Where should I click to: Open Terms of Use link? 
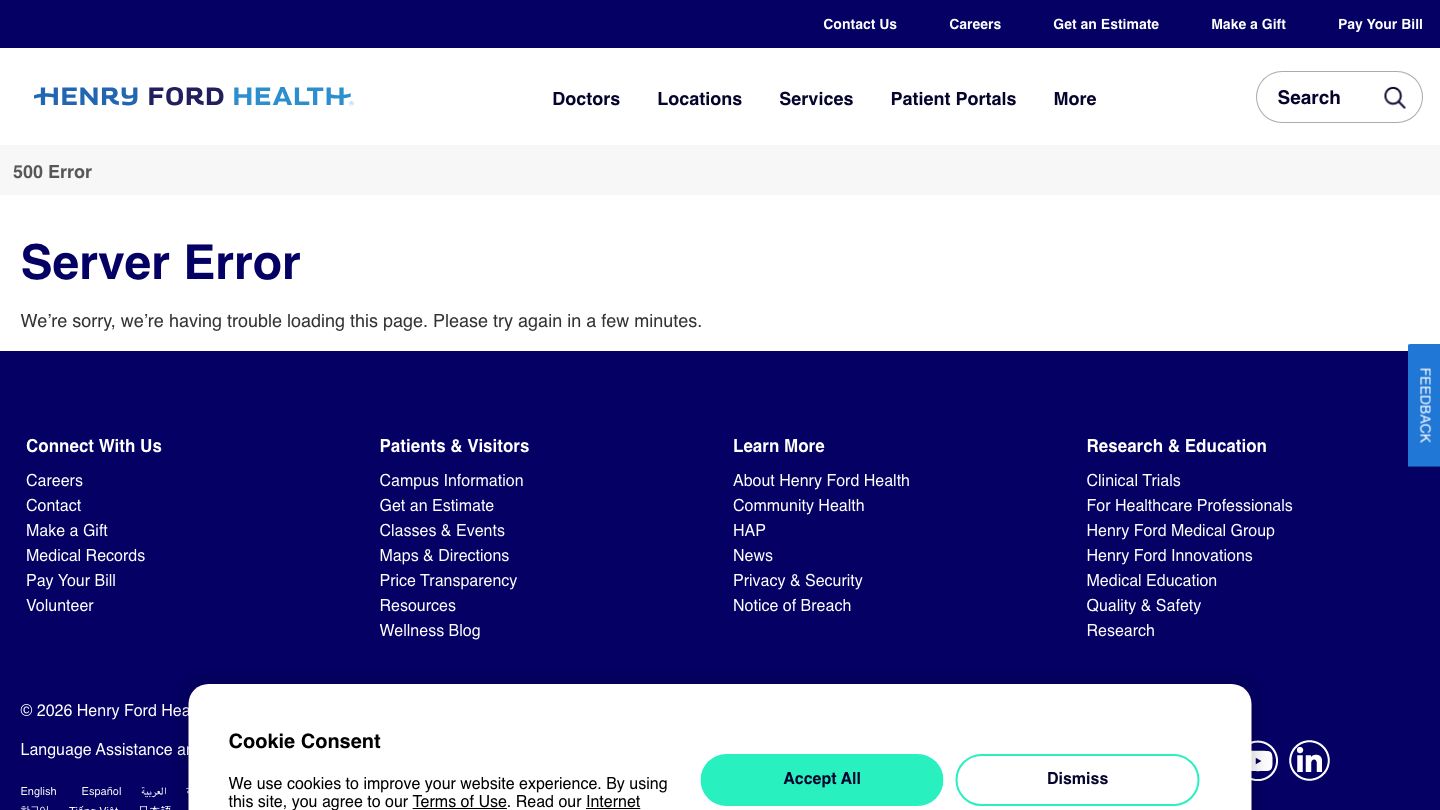pyautogui.click(x=459, y=801)
